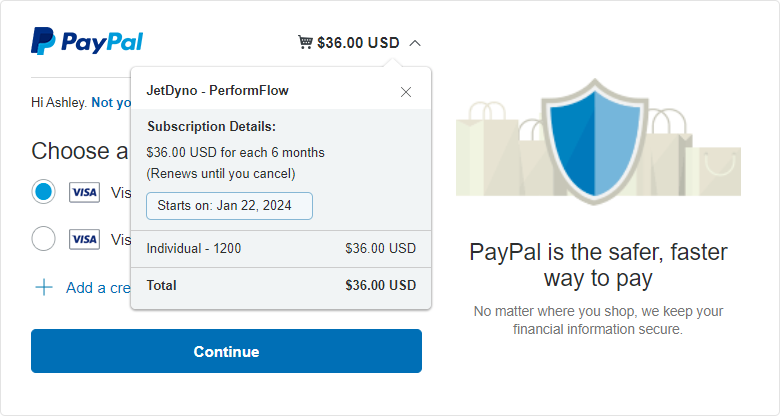Click the blue security shield illustration

[594, 141]
